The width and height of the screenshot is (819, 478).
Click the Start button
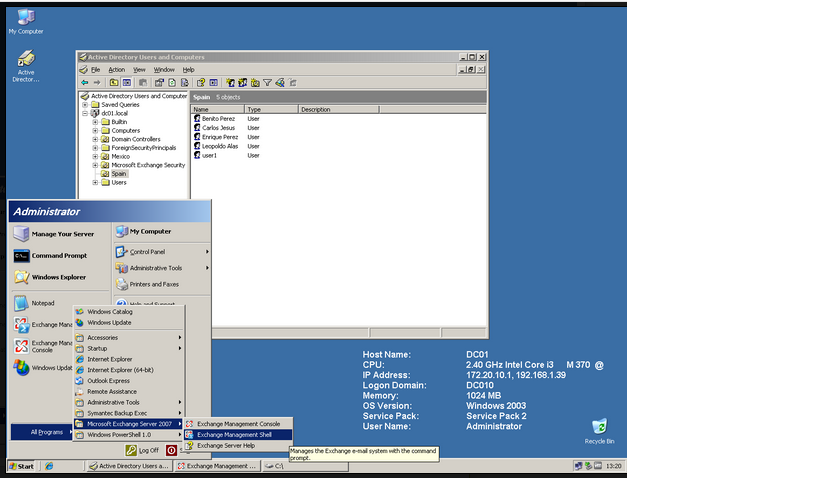coord(22,466)
